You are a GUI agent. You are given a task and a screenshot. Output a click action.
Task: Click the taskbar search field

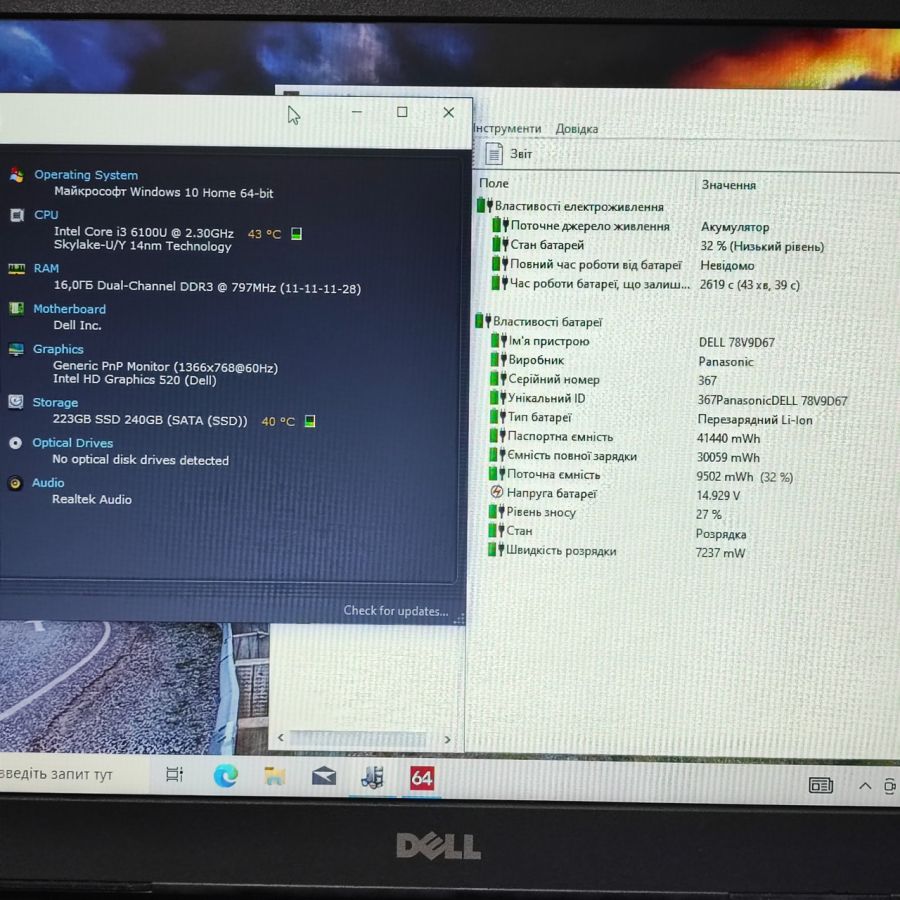[x=73, y=774]
